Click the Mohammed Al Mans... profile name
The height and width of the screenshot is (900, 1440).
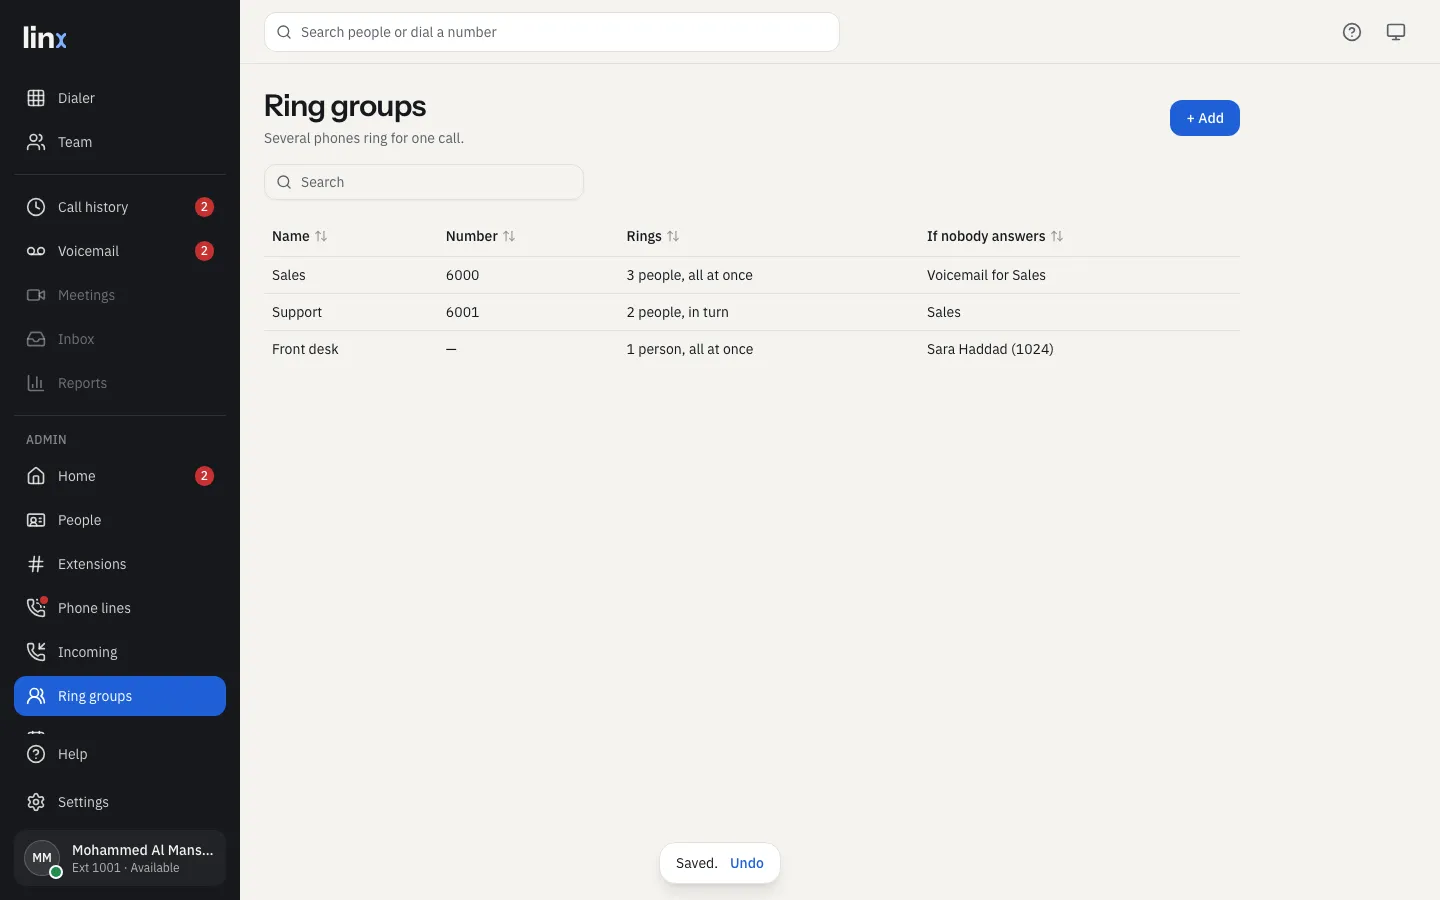point(143,850)
